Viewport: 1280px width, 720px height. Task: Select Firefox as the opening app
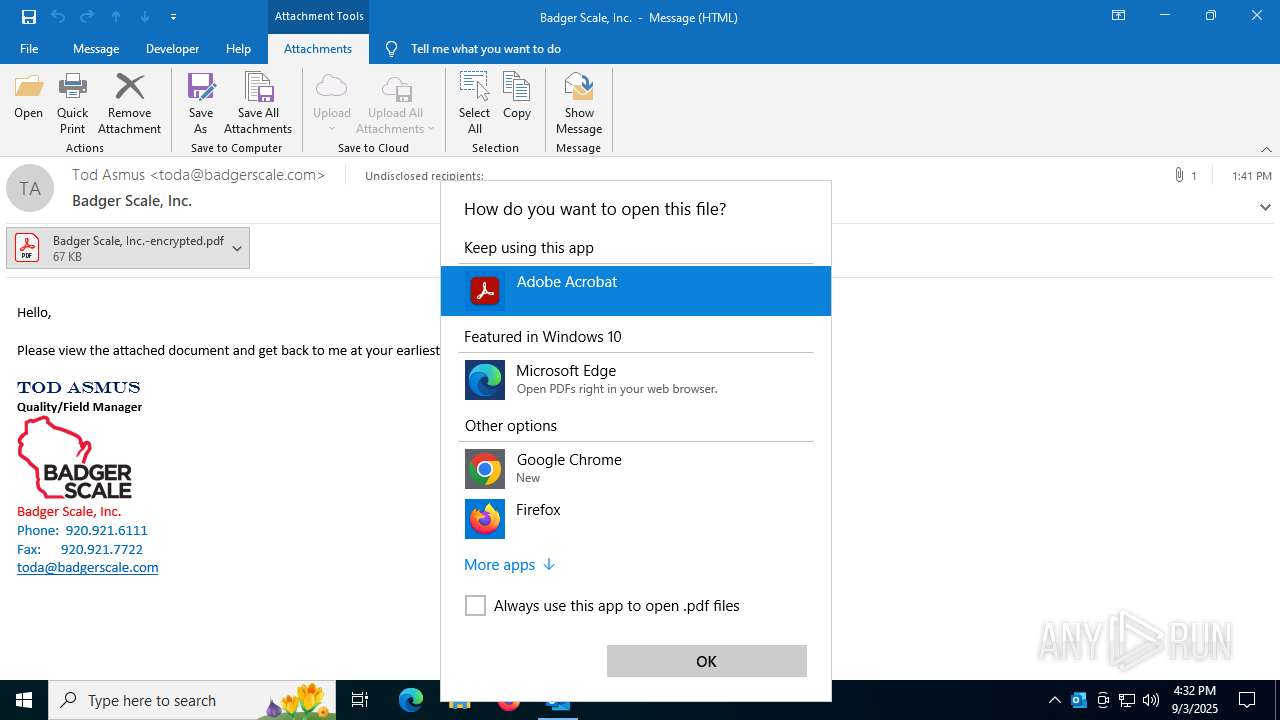pyautogui.click(x=636, y=518)
